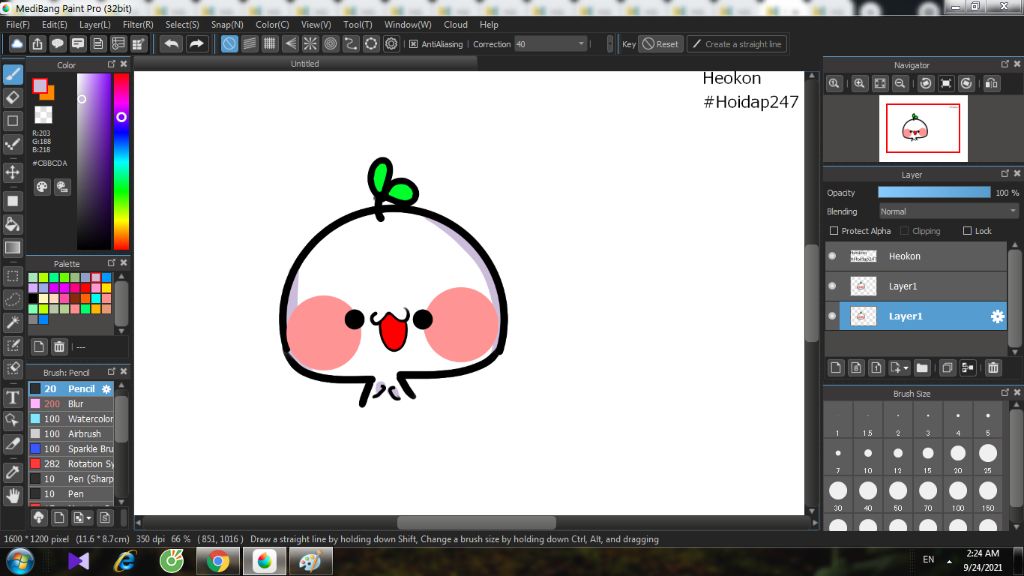The image size is (1024, 576).
Task: Select the Watercolor brush
Action: 71,419
